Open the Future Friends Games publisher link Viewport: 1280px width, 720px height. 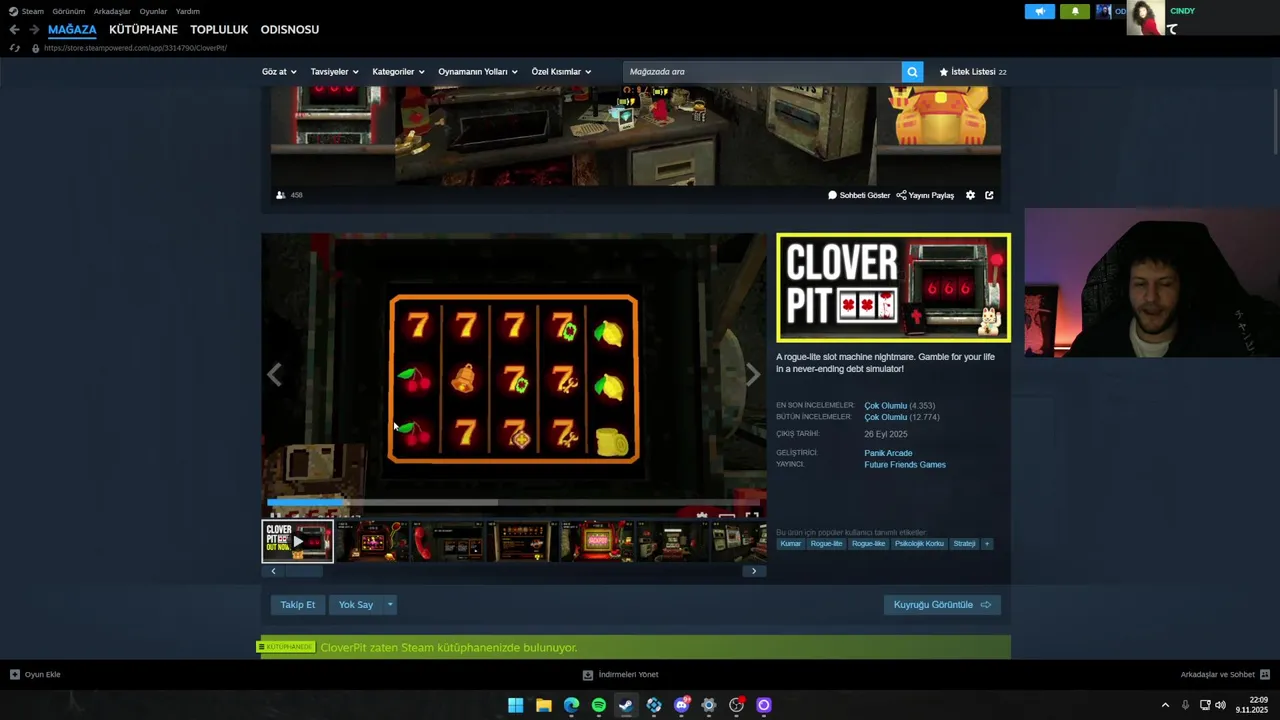905,465
